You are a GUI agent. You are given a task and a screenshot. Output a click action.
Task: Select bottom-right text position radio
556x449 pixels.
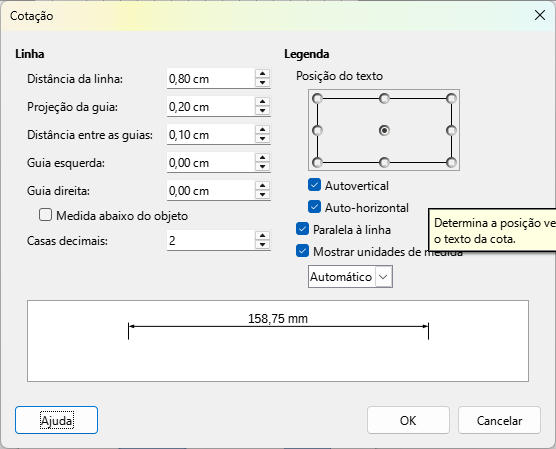click(451, 162)
